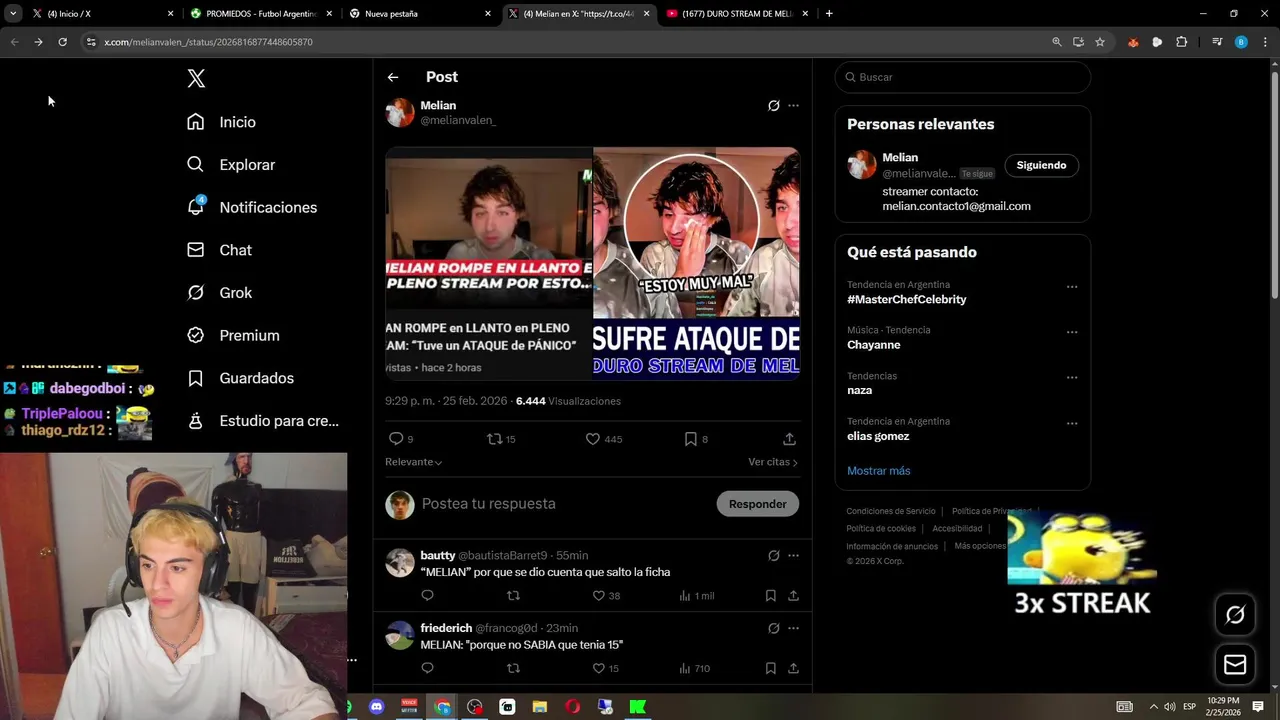
Task: Open a new browser tab with plus
Action: pos(829,14)
